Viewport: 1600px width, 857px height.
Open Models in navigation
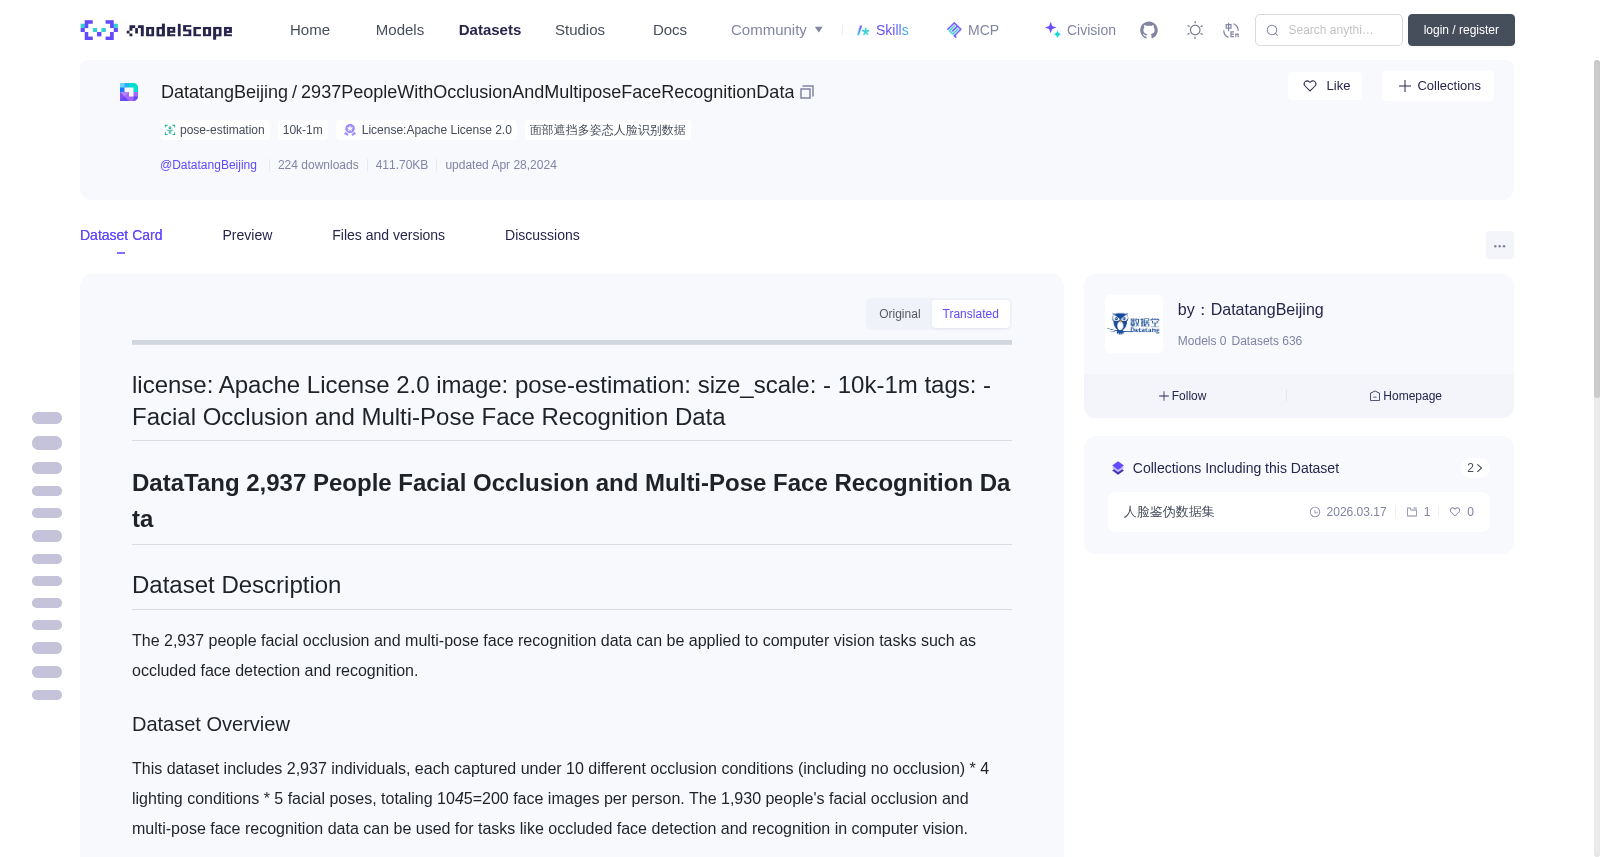(400, 30)
